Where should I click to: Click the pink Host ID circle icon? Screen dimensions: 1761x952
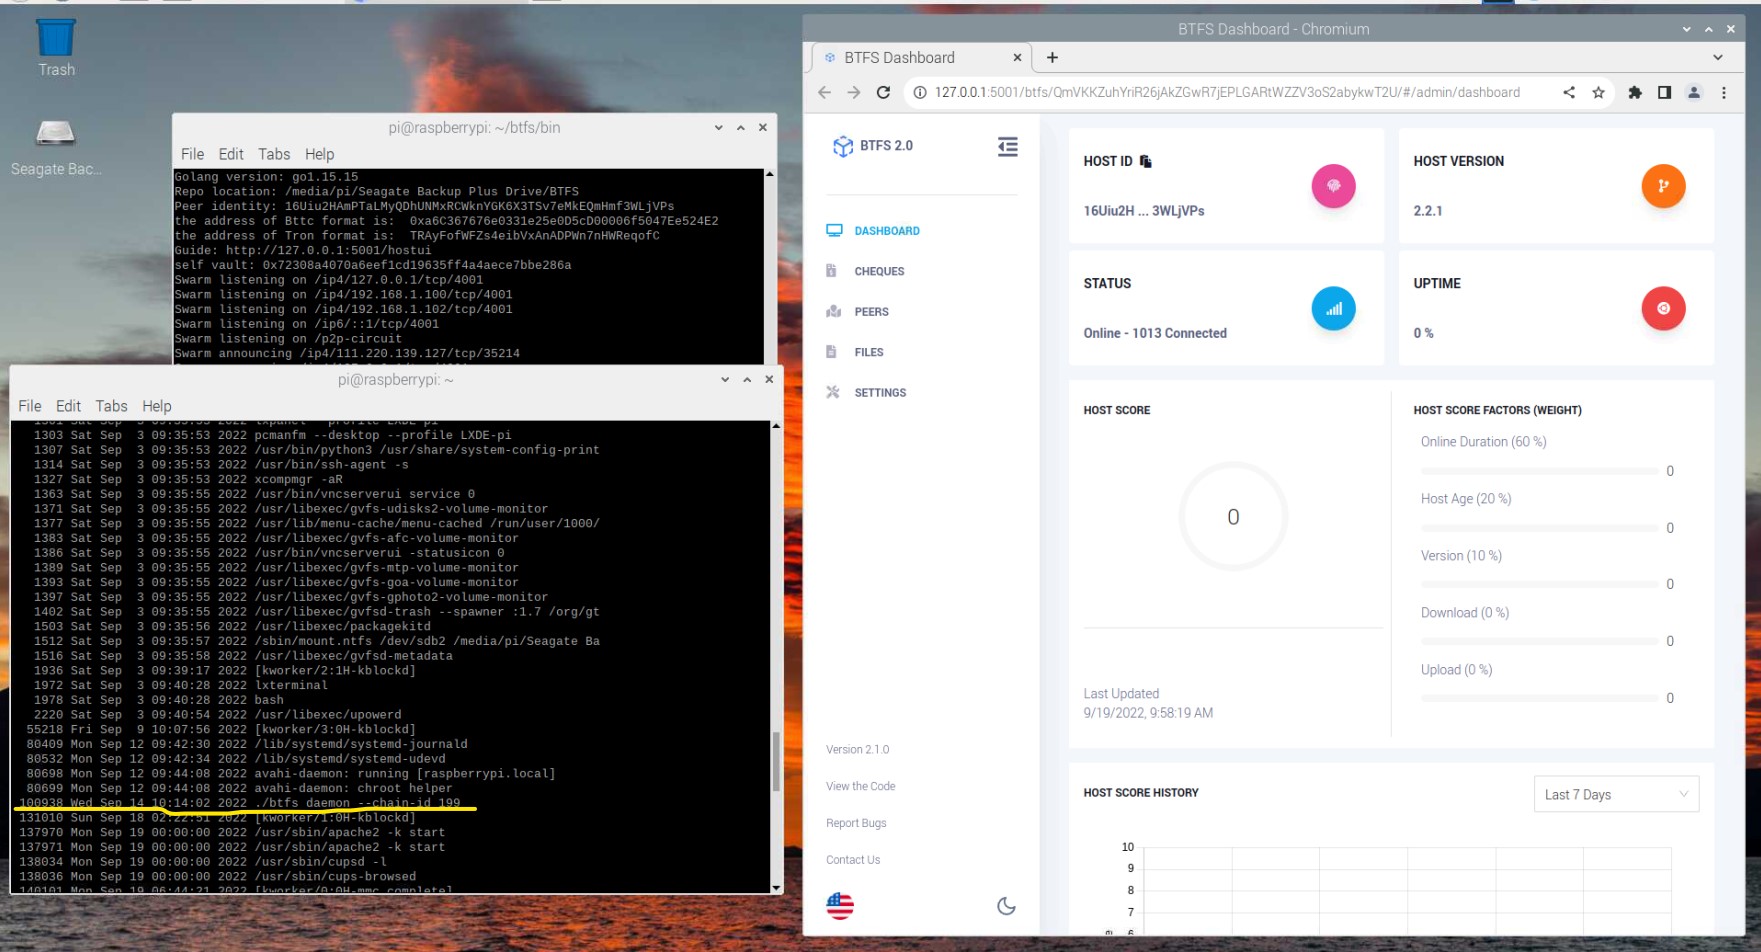(1333, 186)
